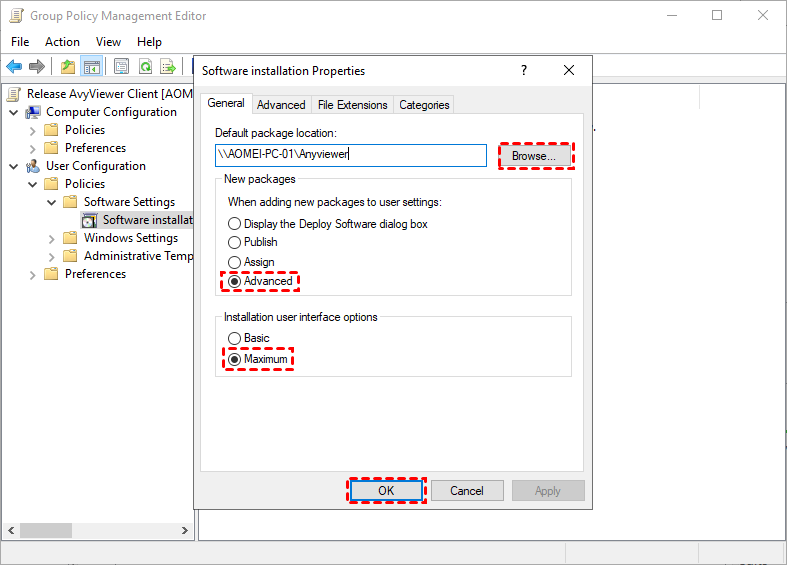Click the tree pane scroll right arrow
Viewport: 787px width, 565px height.
click(184, 530)
